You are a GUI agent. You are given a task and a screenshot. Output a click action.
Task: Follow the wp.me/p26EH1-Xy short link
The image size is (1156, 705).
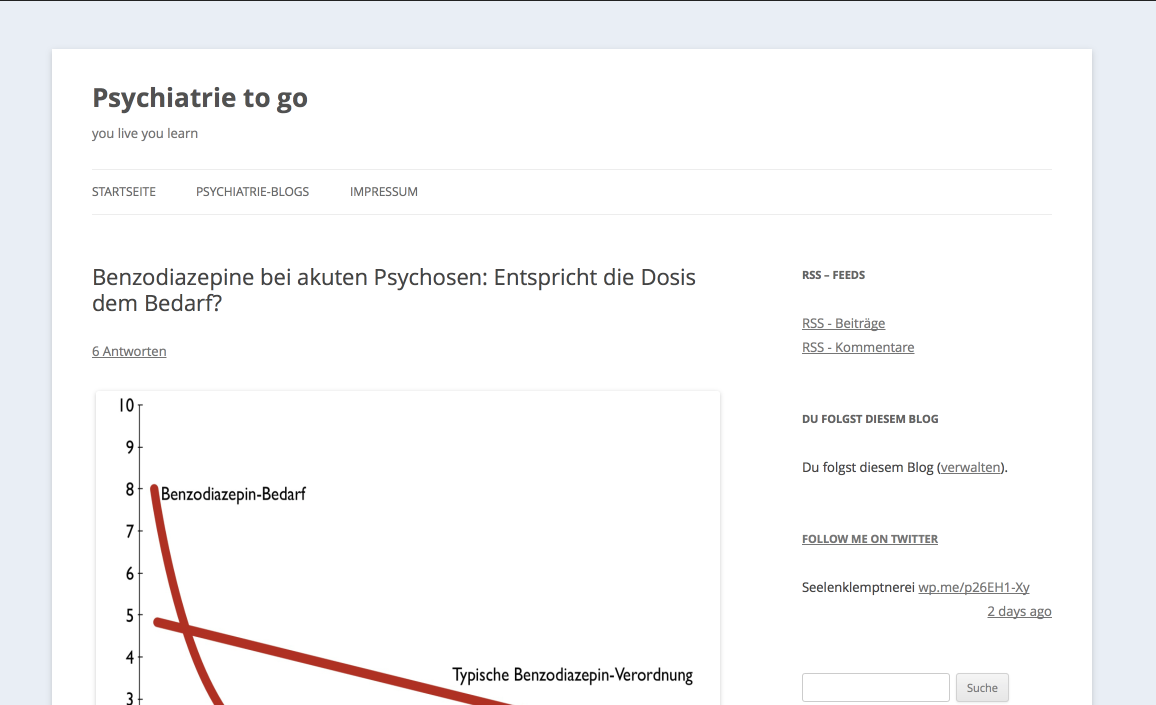(x=973, y=588)
